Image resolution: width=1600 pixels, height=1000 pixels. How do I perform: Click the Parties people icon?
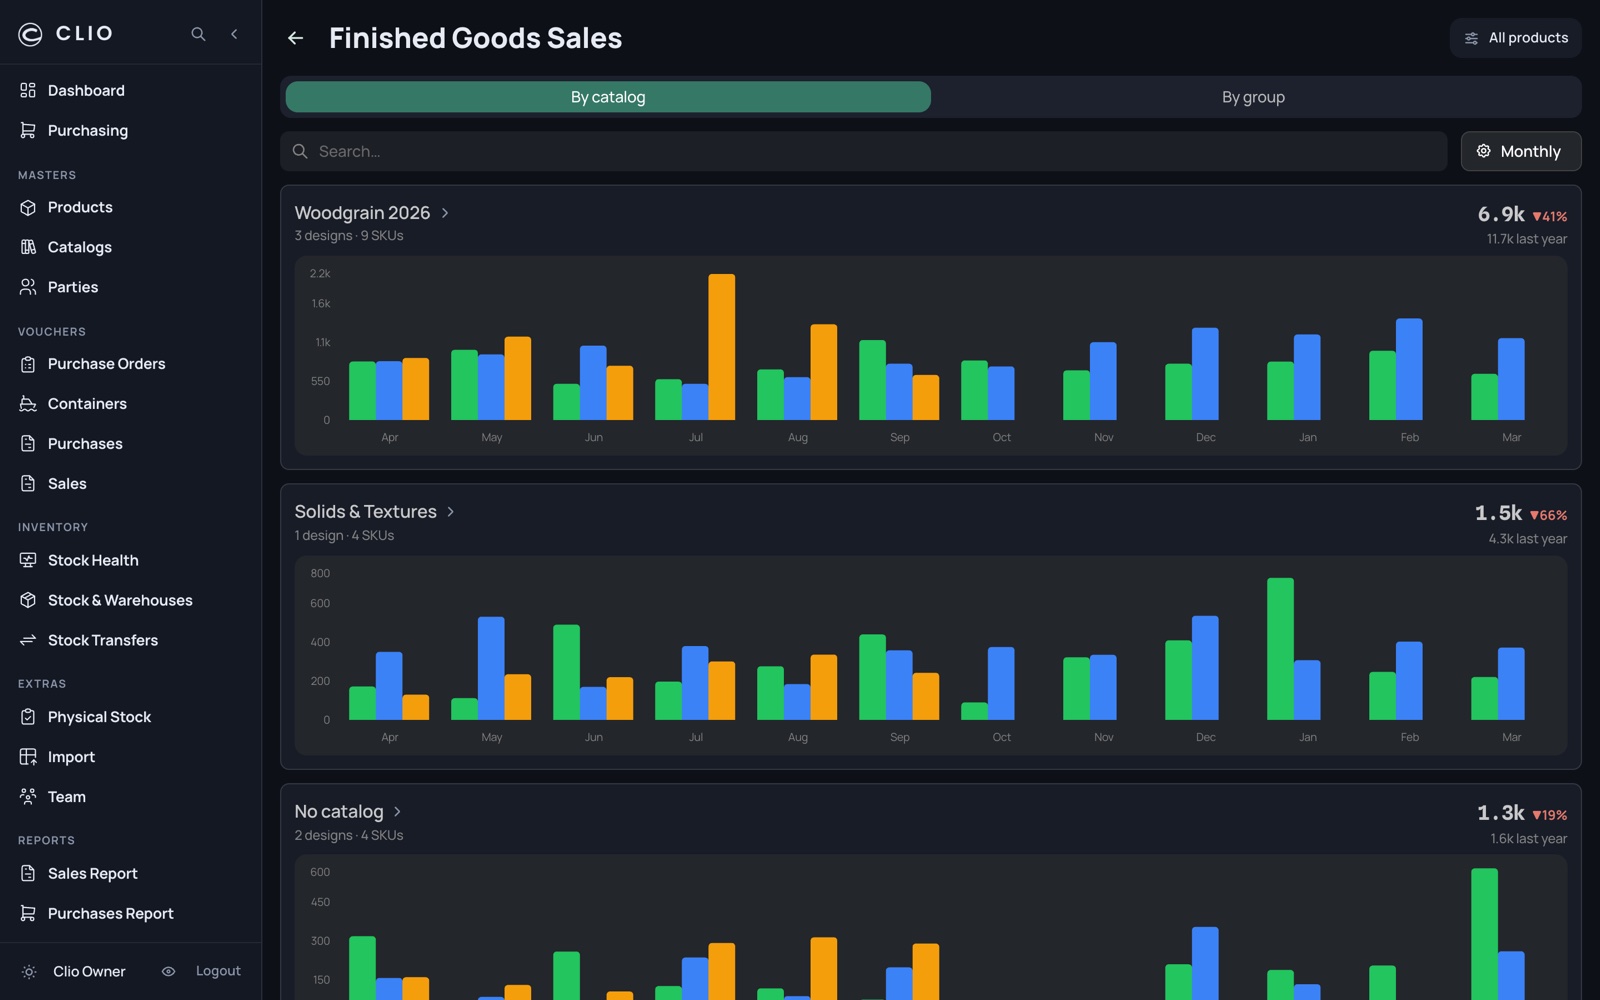tap(28, 287)
